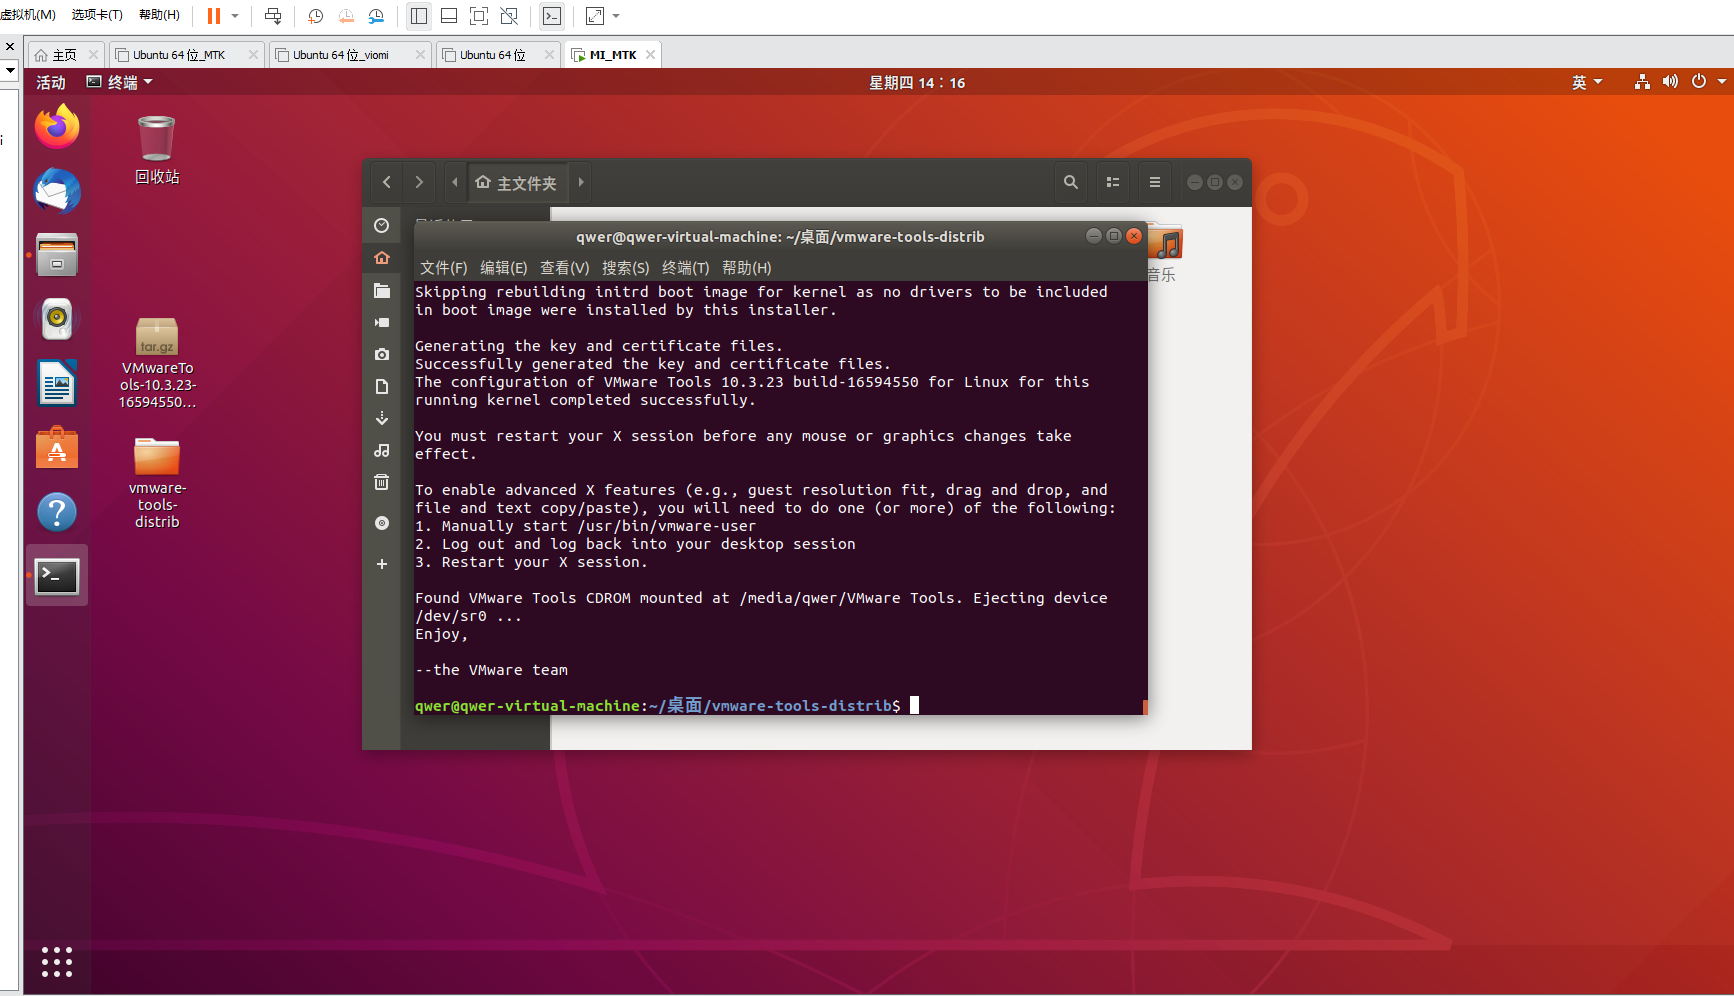Launch Firefox from the dock
The image size is (1734, 996).
pyautogui.click(x=57, y=127)
